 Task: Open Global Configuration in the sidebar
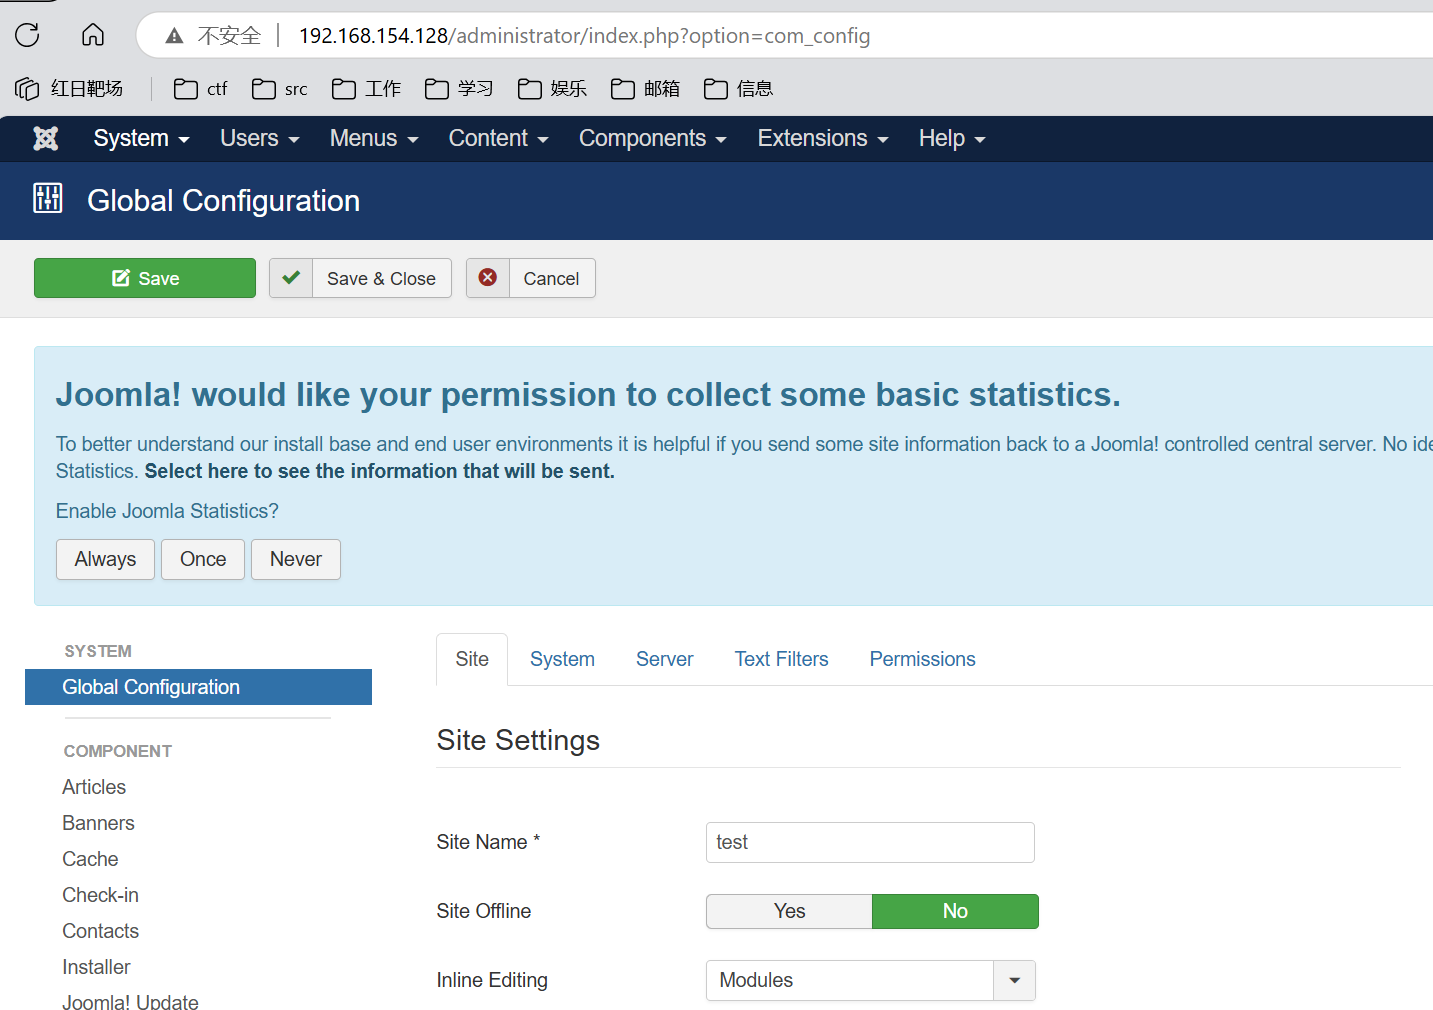(x=198, y=687)
